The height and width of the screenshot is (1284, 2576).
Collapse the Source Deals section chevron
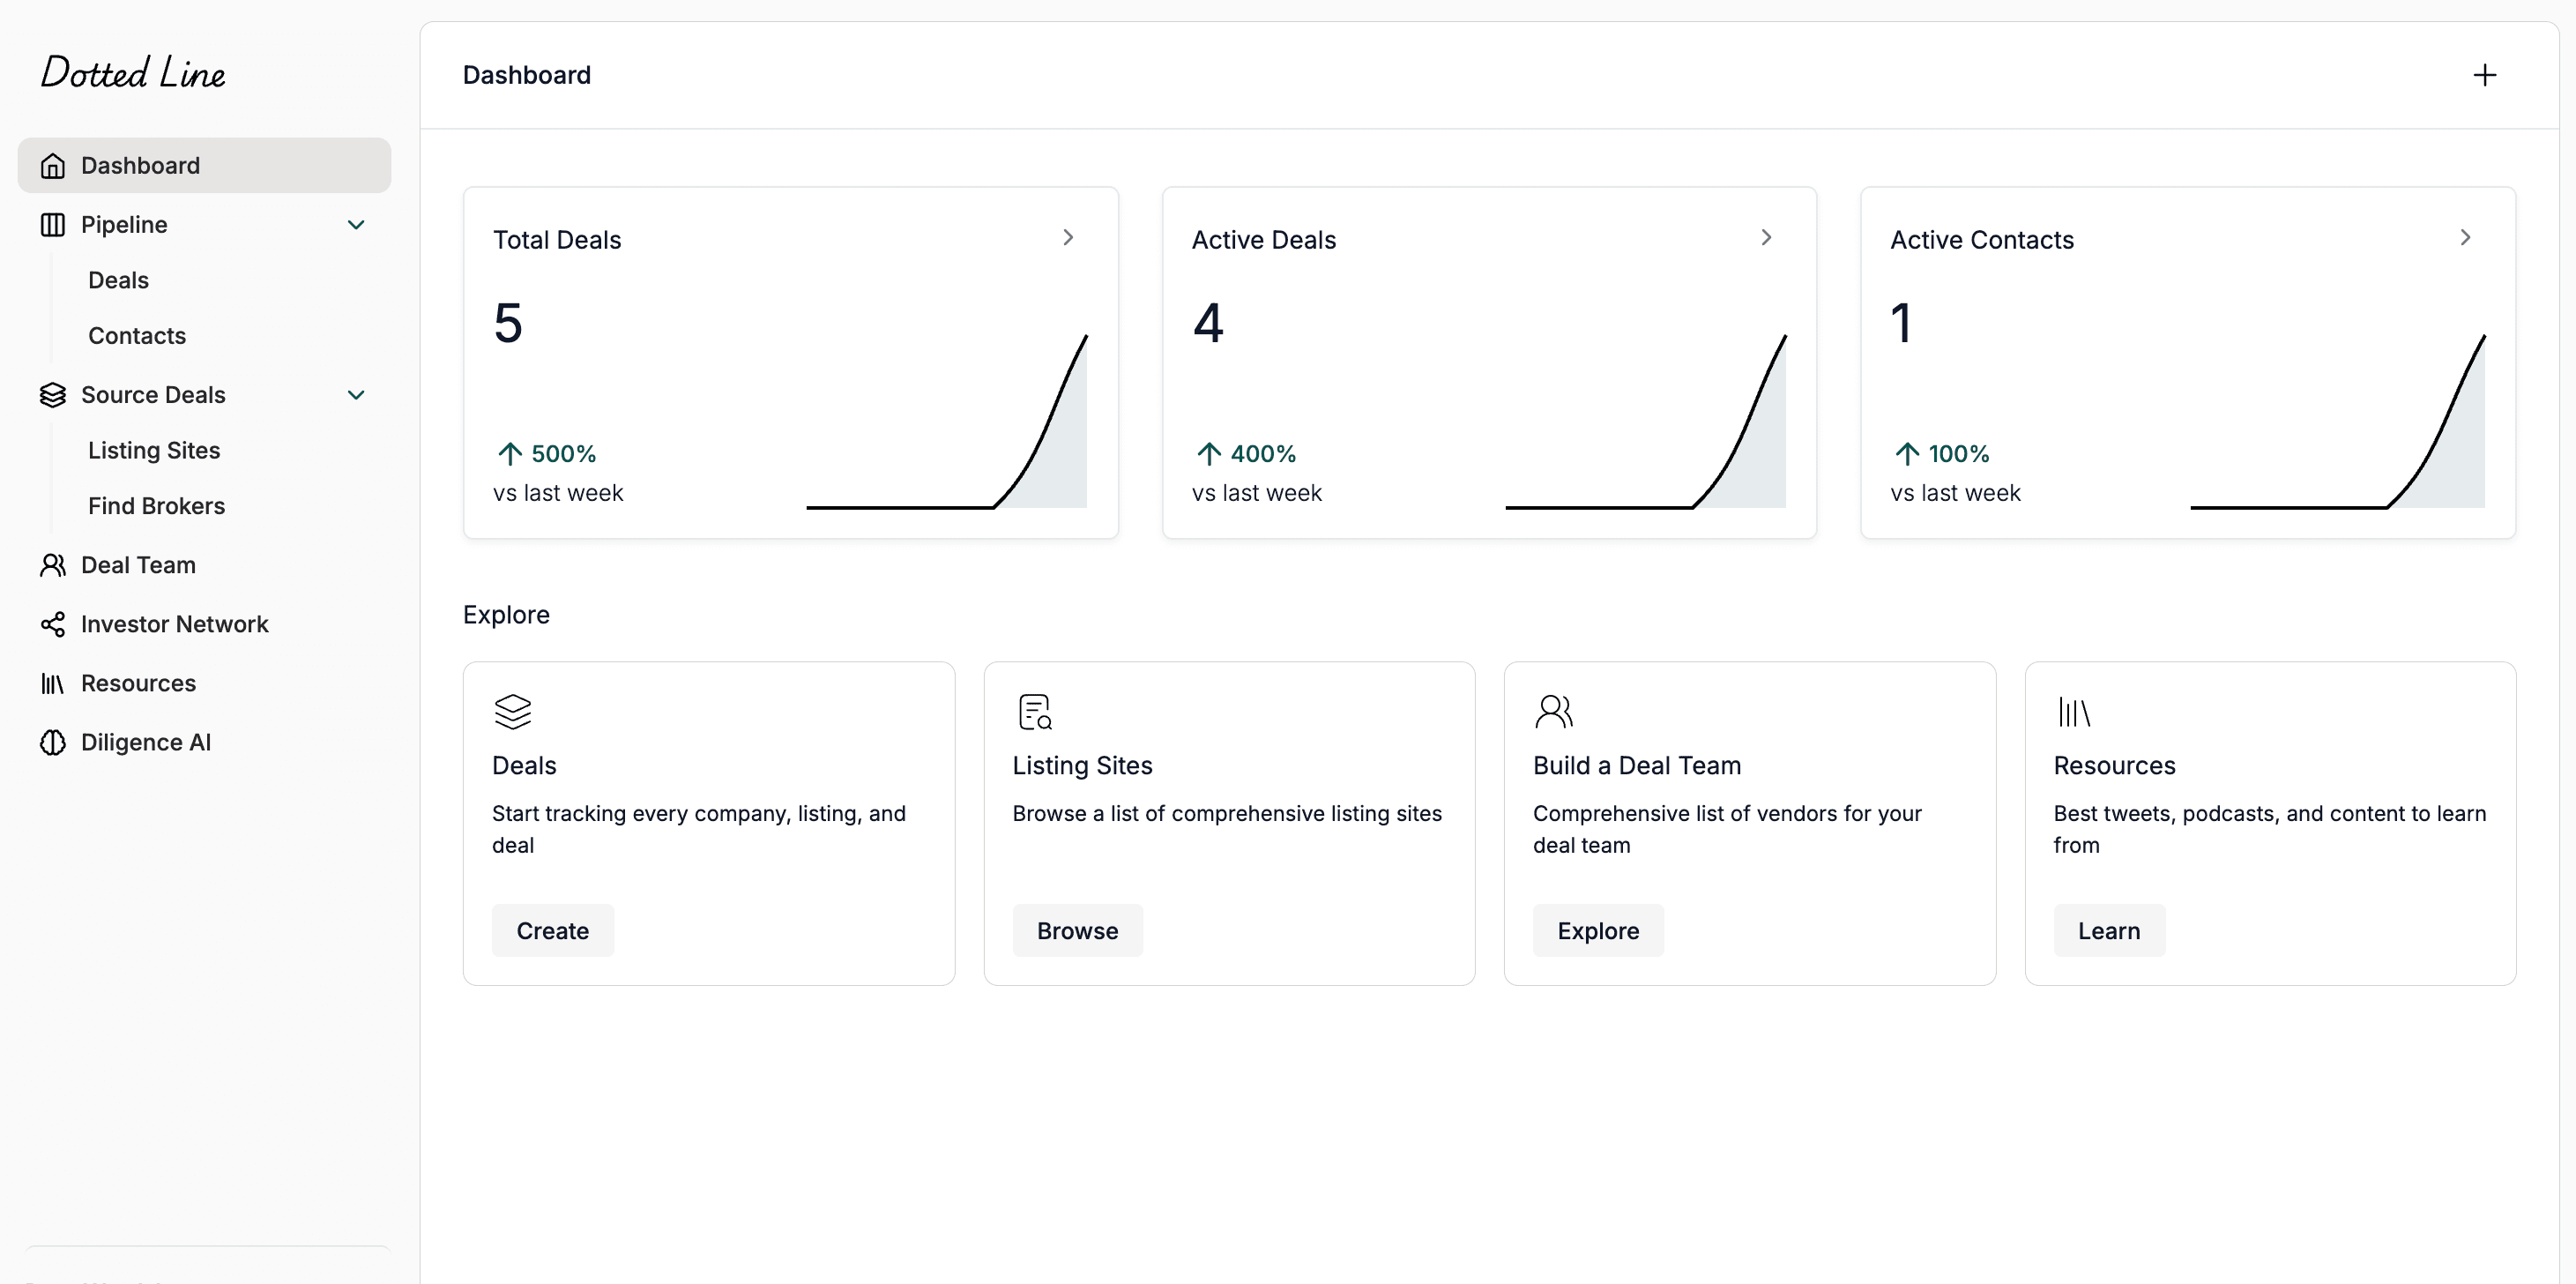(357, 395)
